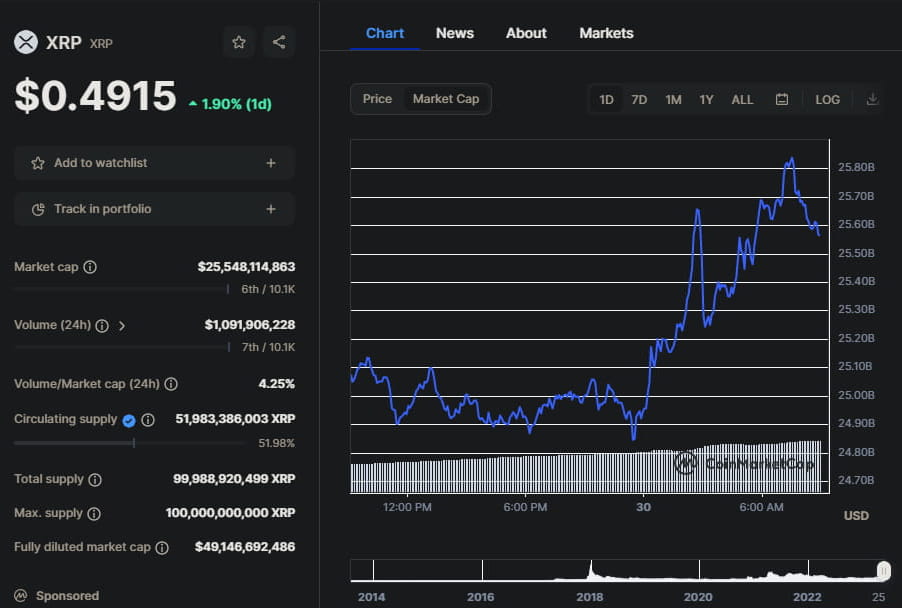
Task: Switch the chart to Market Cap view
Action: (445, 99)
